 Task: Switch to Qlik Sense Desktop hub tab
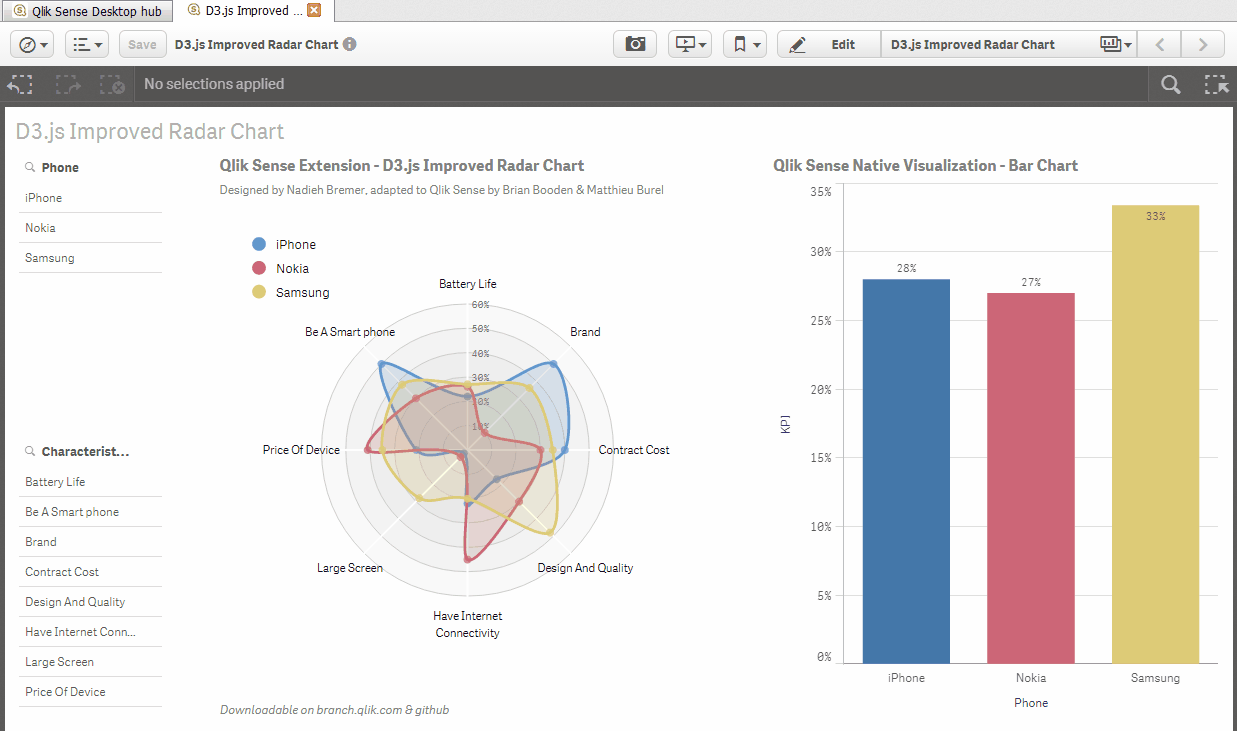(x=87, y=11)
